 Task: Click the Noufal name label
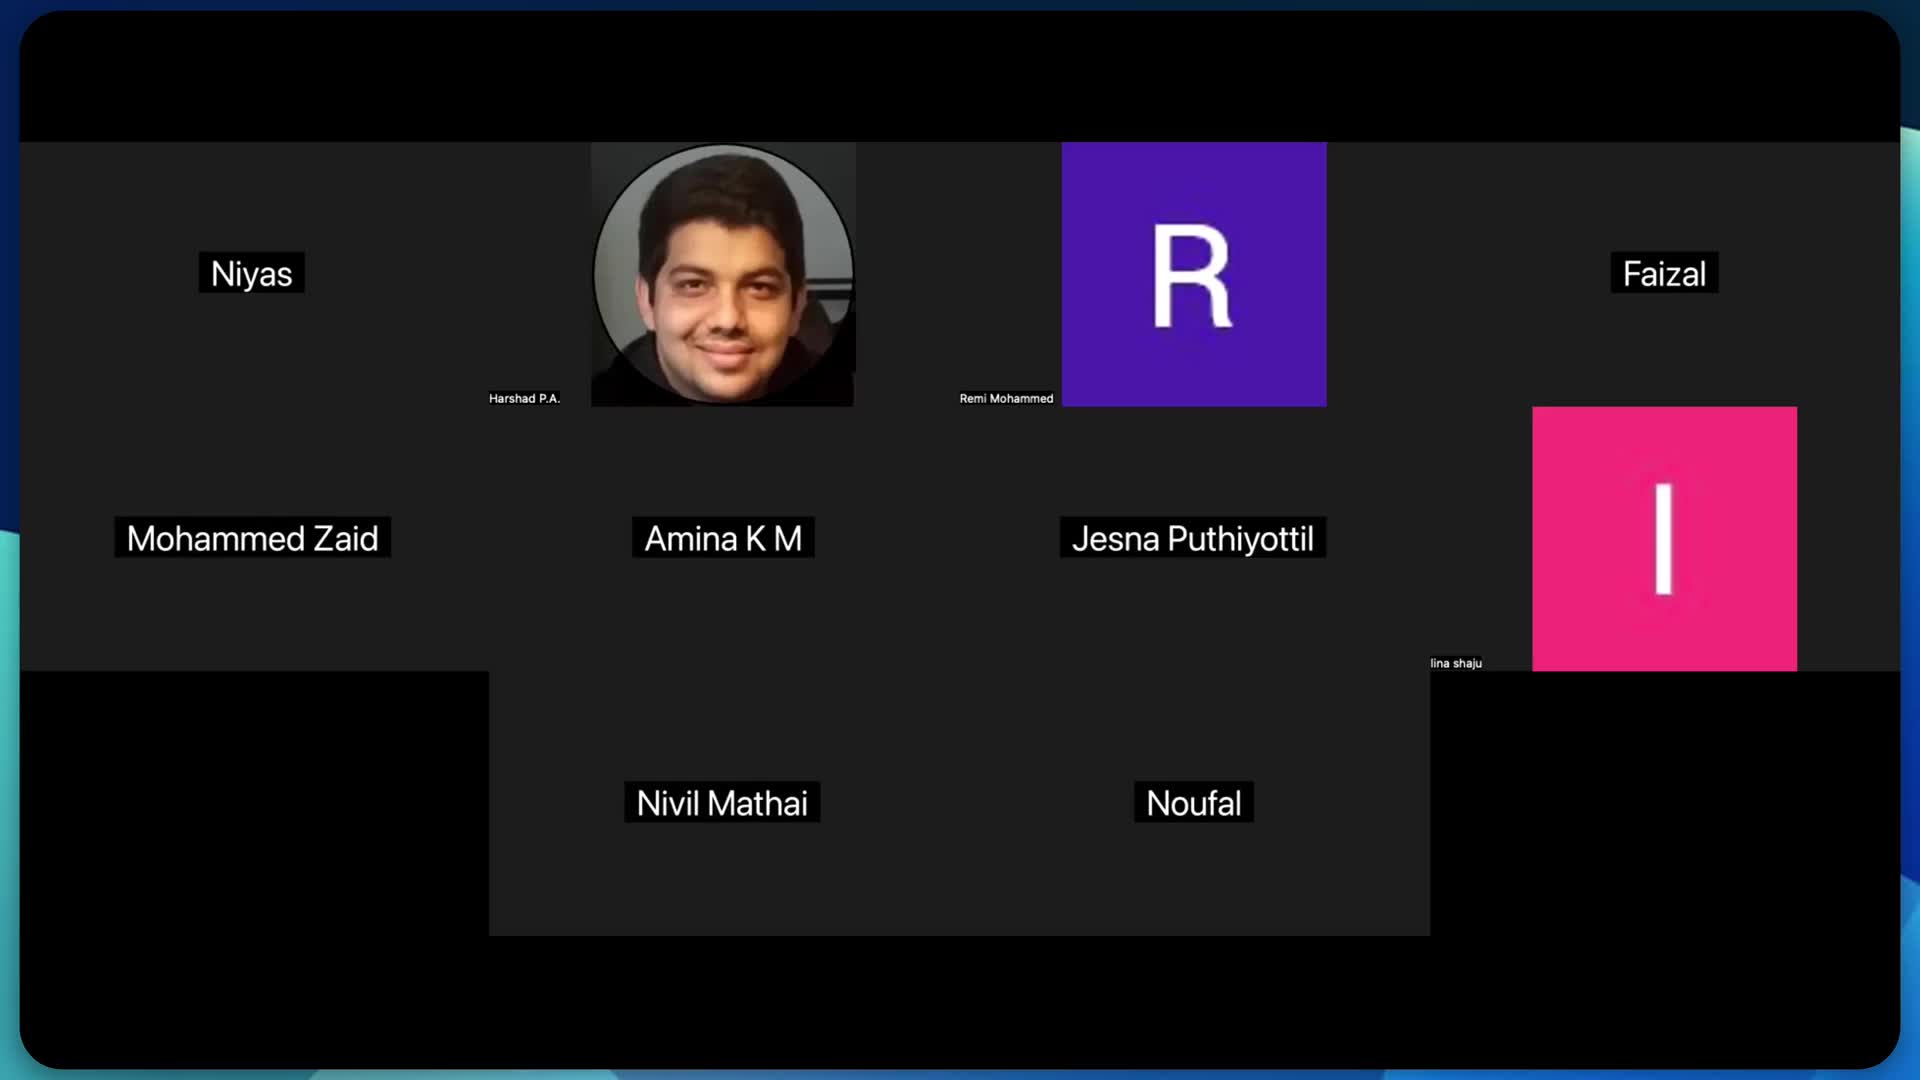1193,803
